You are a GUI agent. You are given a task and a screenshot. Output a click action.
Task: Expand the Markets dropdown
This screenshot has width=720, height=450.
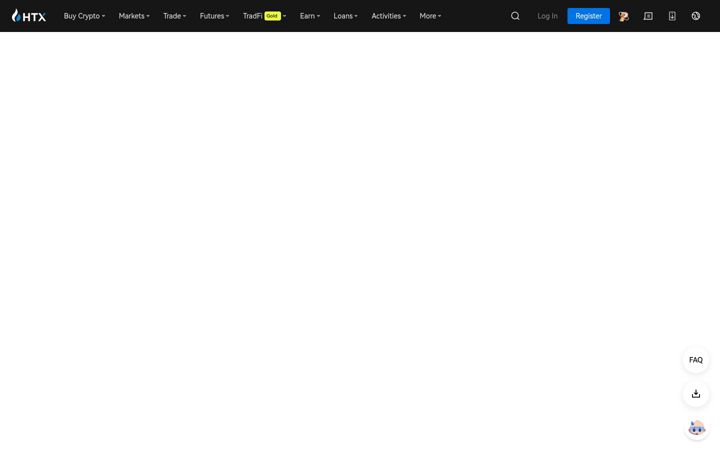pos(134,16)
